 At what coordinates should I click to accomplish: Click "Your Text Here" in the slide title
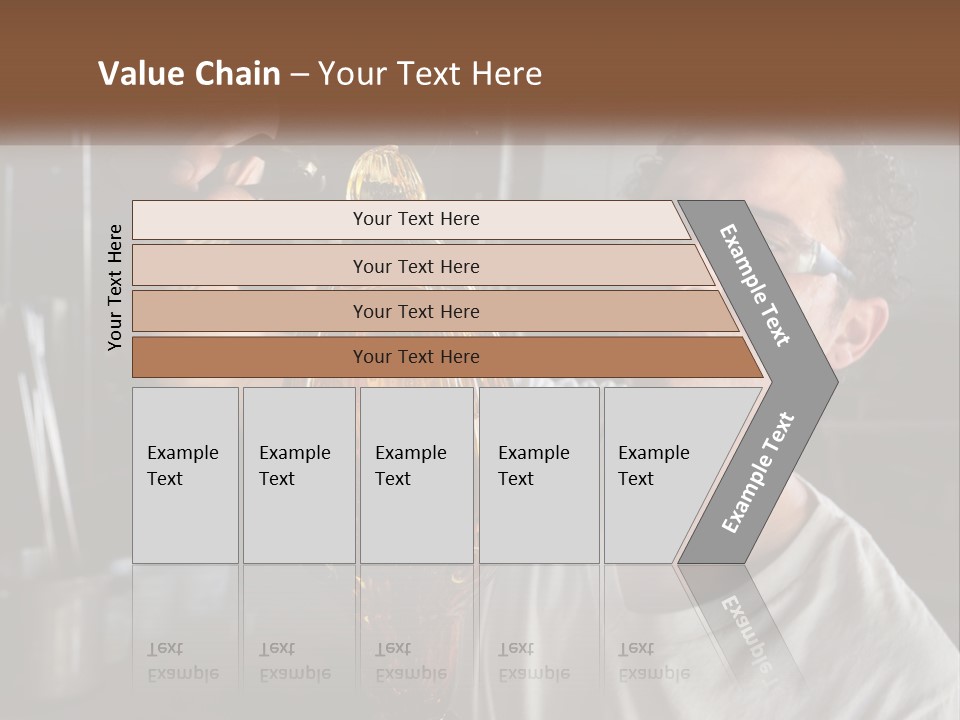(x=430, y=73)
